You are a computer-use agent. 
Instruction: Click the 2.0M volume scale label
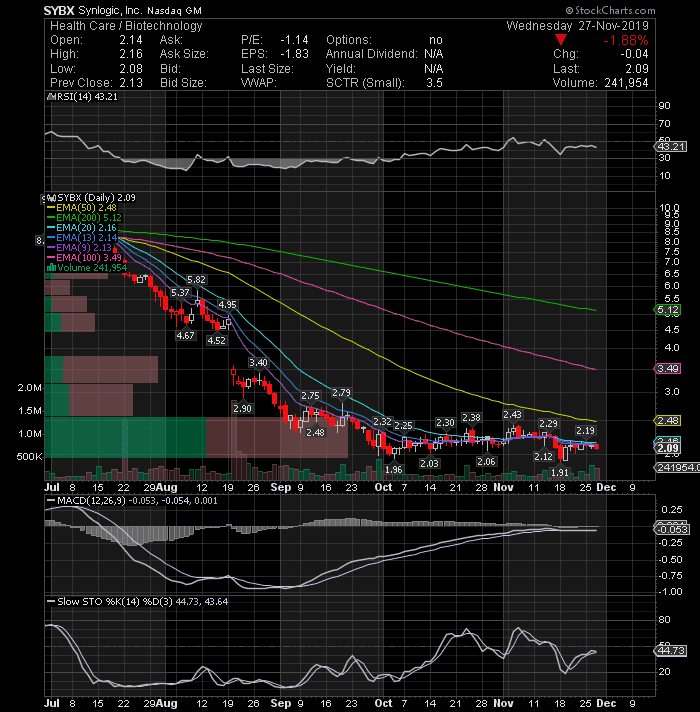tap(30, 387)
